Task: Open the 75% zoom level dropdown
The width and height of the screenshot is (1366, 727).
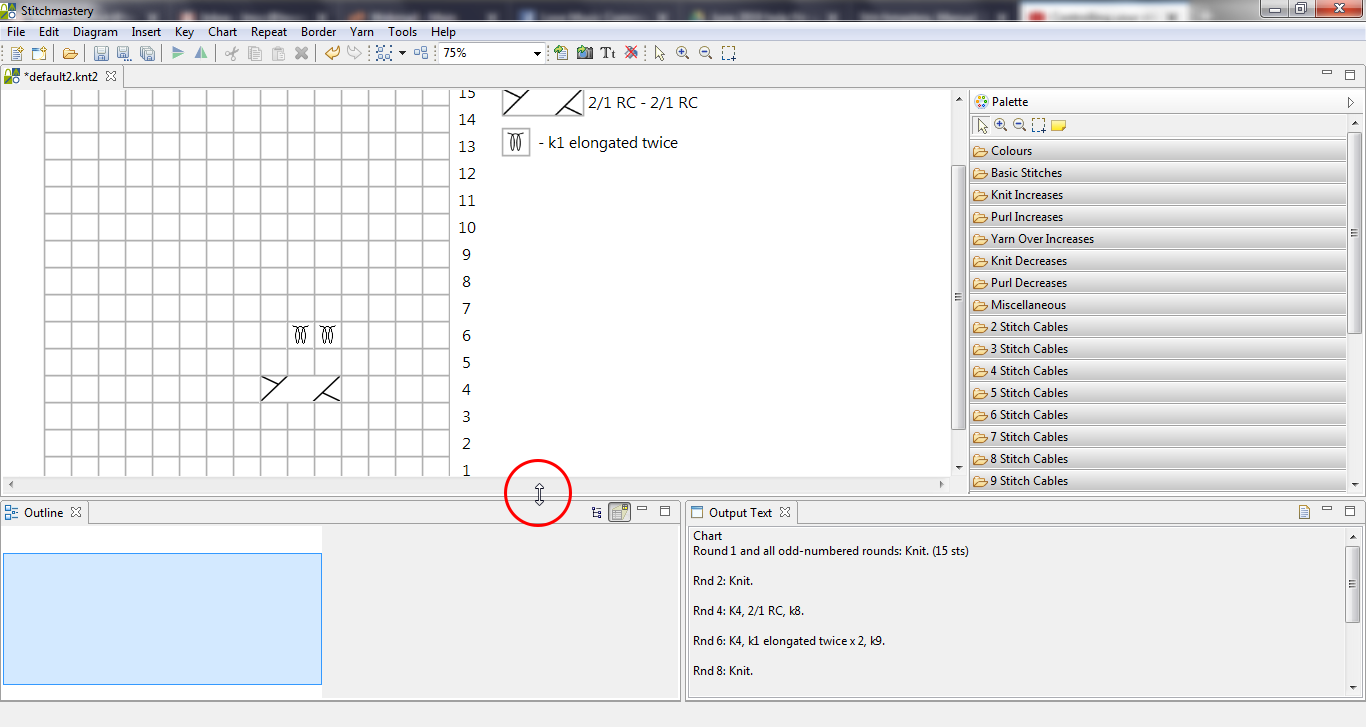Action: pyautogui.click(x=537, y=54)
